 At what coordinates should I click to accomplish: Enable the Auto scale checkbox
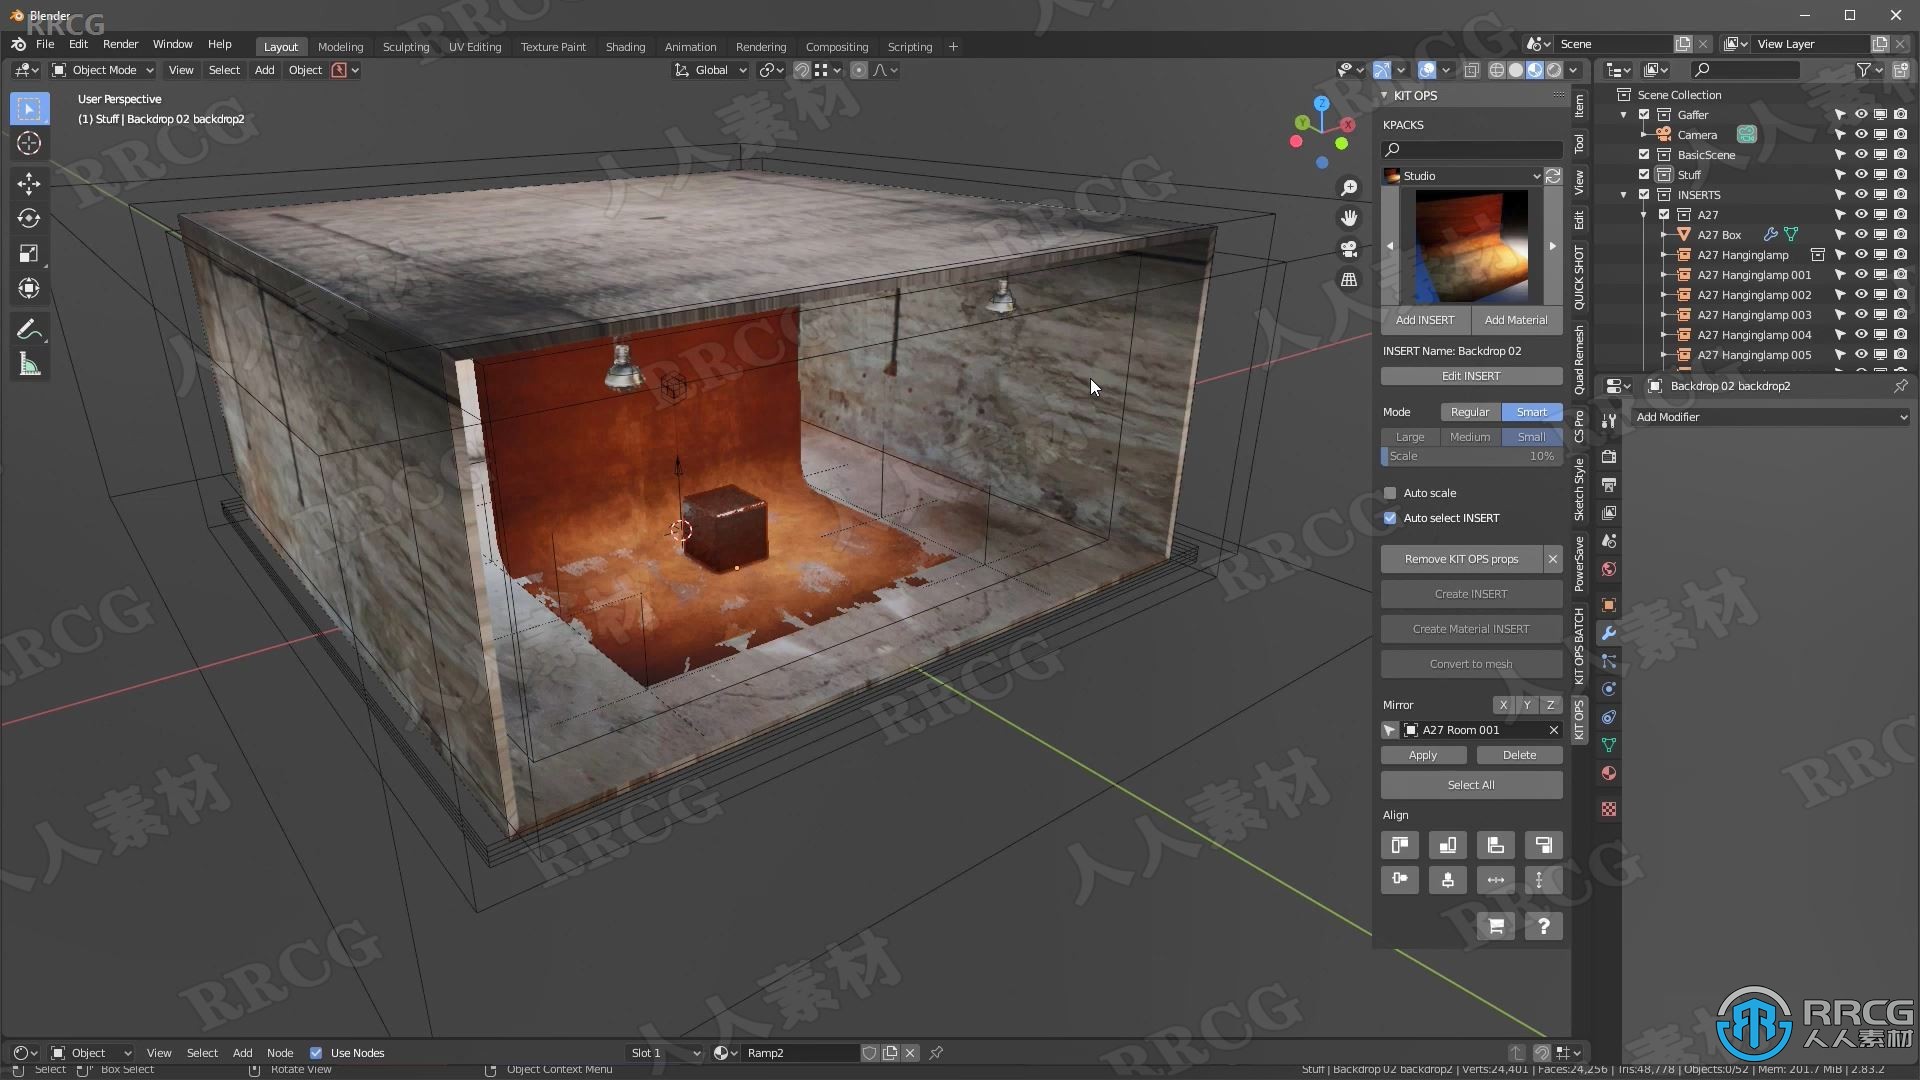pyautogui.click(x=1390, y=493)
